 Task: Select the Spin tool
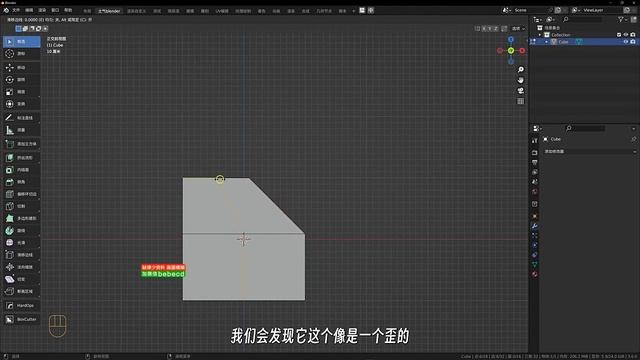click(22, 231)
